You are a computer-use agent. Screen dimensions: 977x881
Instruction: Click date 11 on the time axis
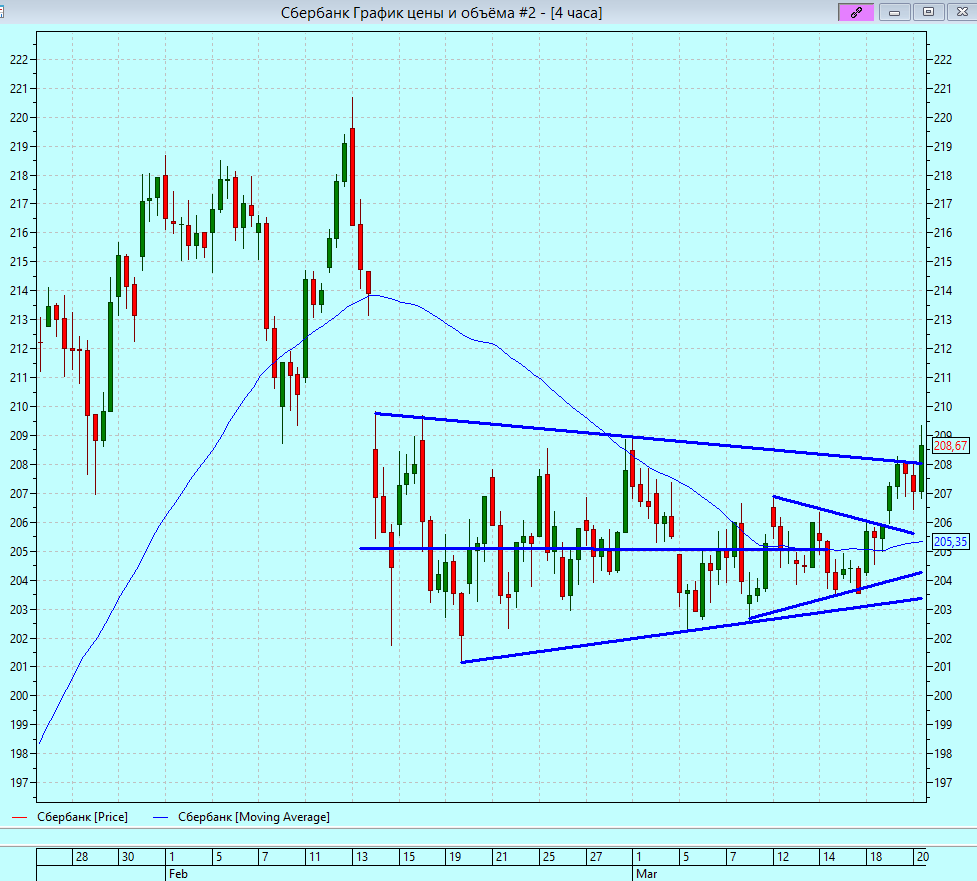coord(315,857)
